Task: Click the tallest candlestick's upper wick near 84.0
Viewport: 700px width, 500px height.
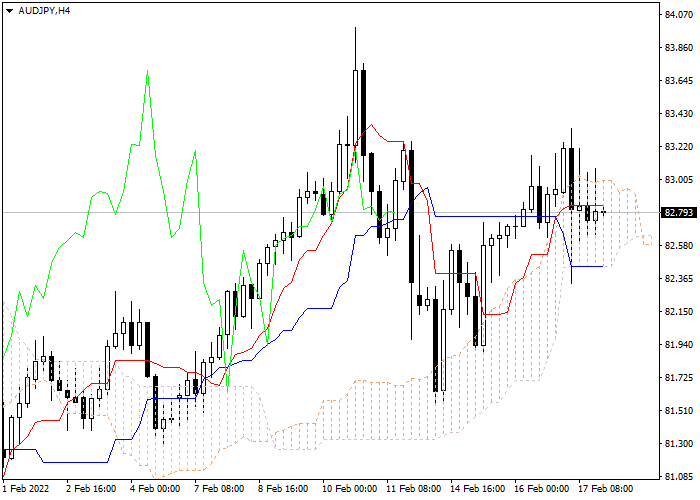Action: (x=355, y=48)
